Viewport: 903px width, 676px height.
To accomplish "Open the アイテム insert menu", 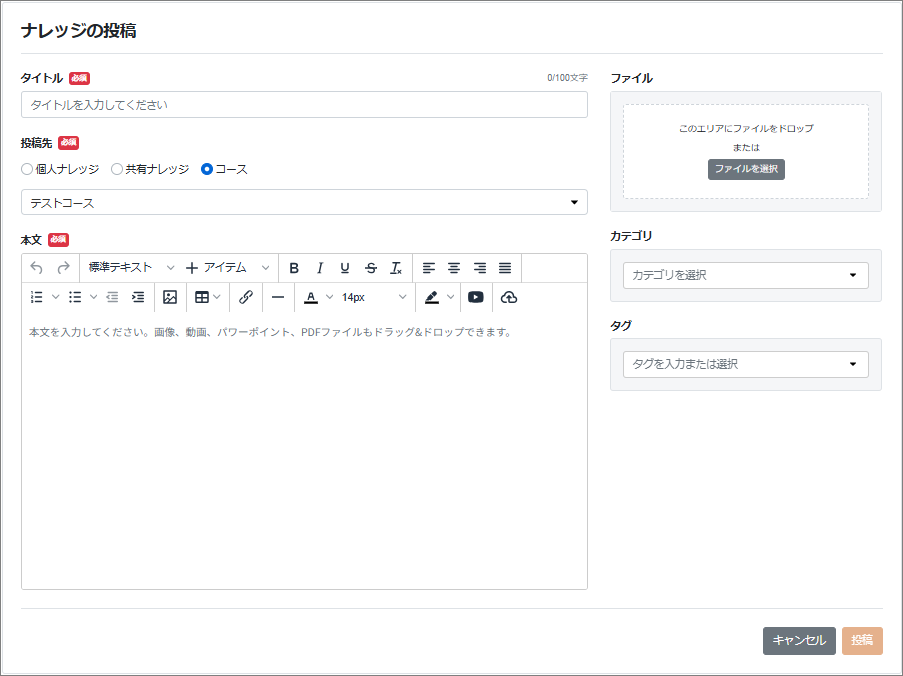I will click(x=228, y=268).
